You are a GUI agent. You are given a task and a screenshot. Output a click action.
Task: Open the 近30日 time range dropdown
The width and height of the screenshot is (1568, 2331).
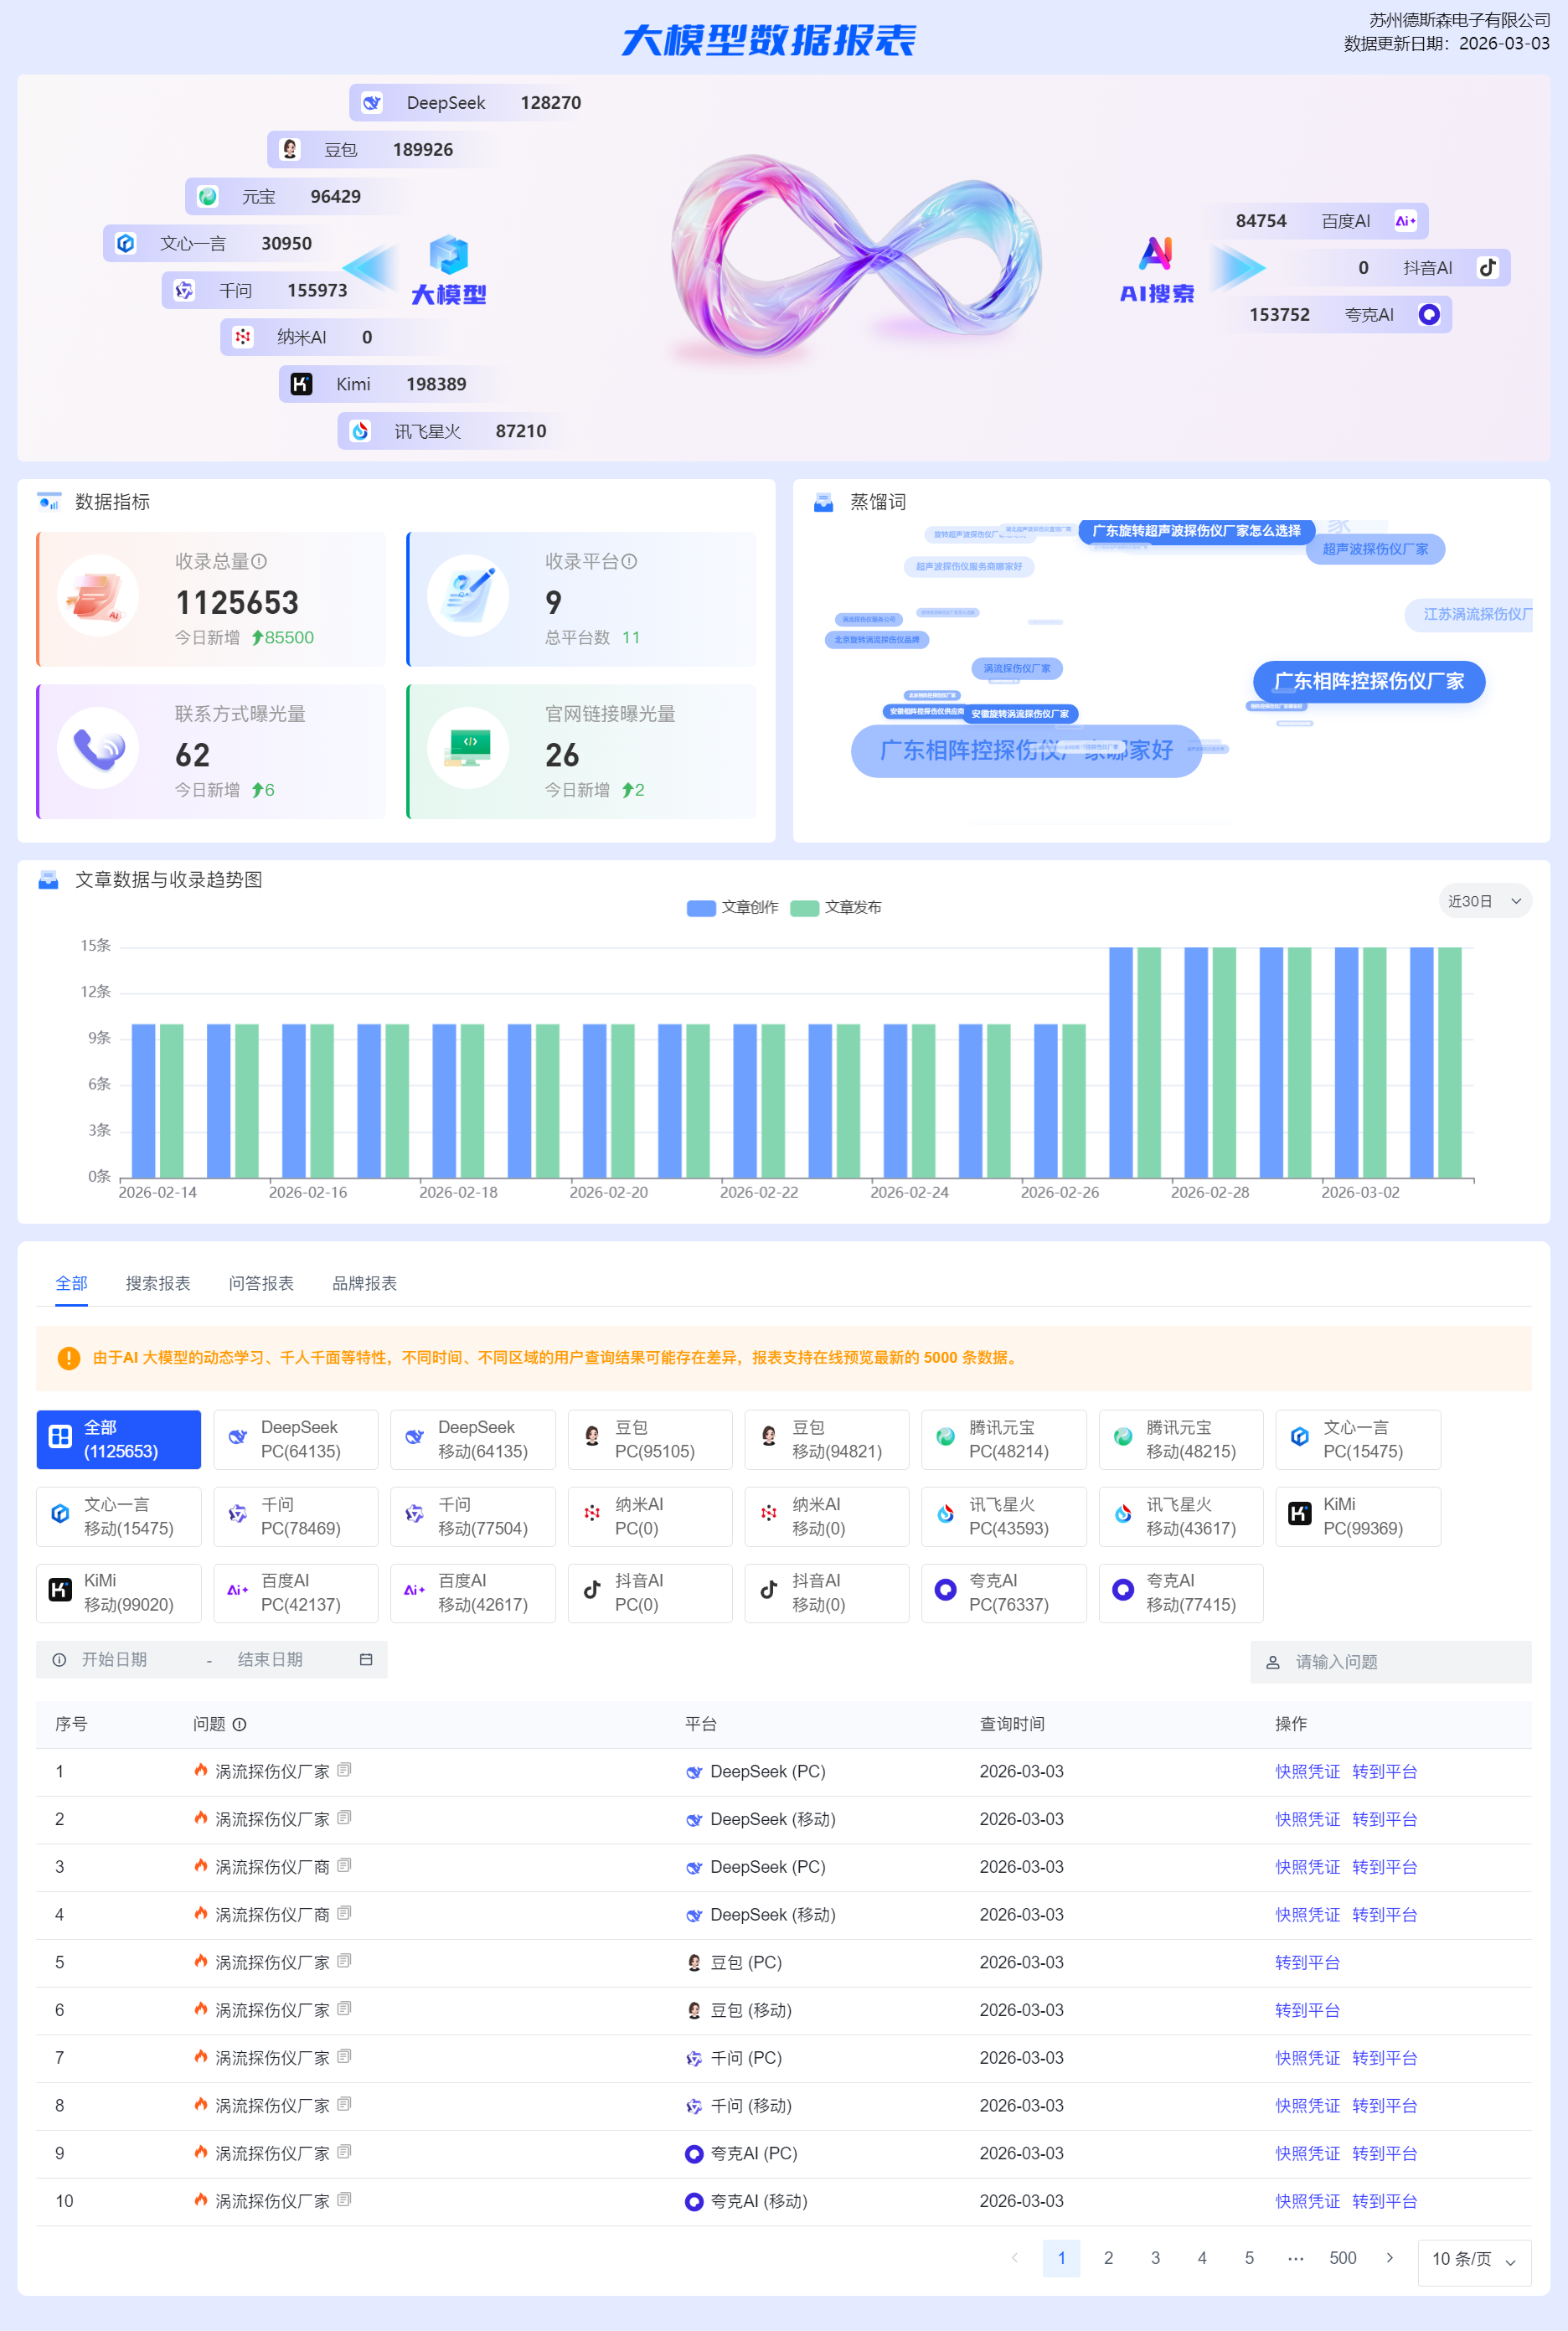click(1485, 901)
